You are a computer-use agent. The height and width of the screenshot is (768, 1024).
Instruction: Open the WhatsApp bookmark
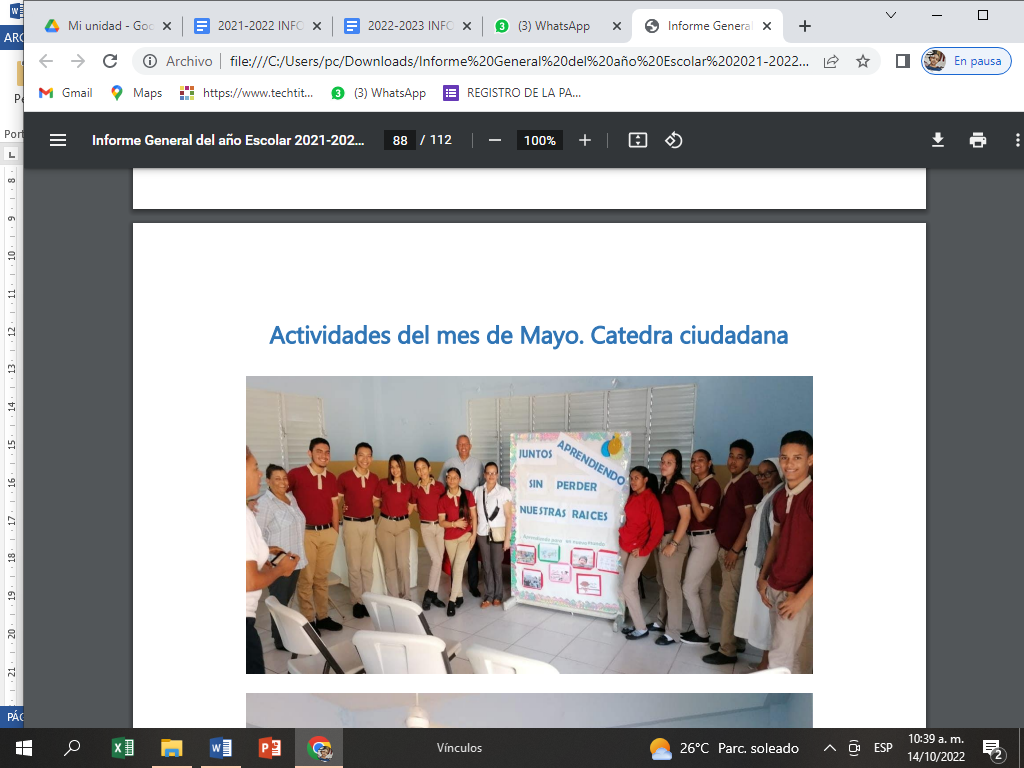pos(379,93)
